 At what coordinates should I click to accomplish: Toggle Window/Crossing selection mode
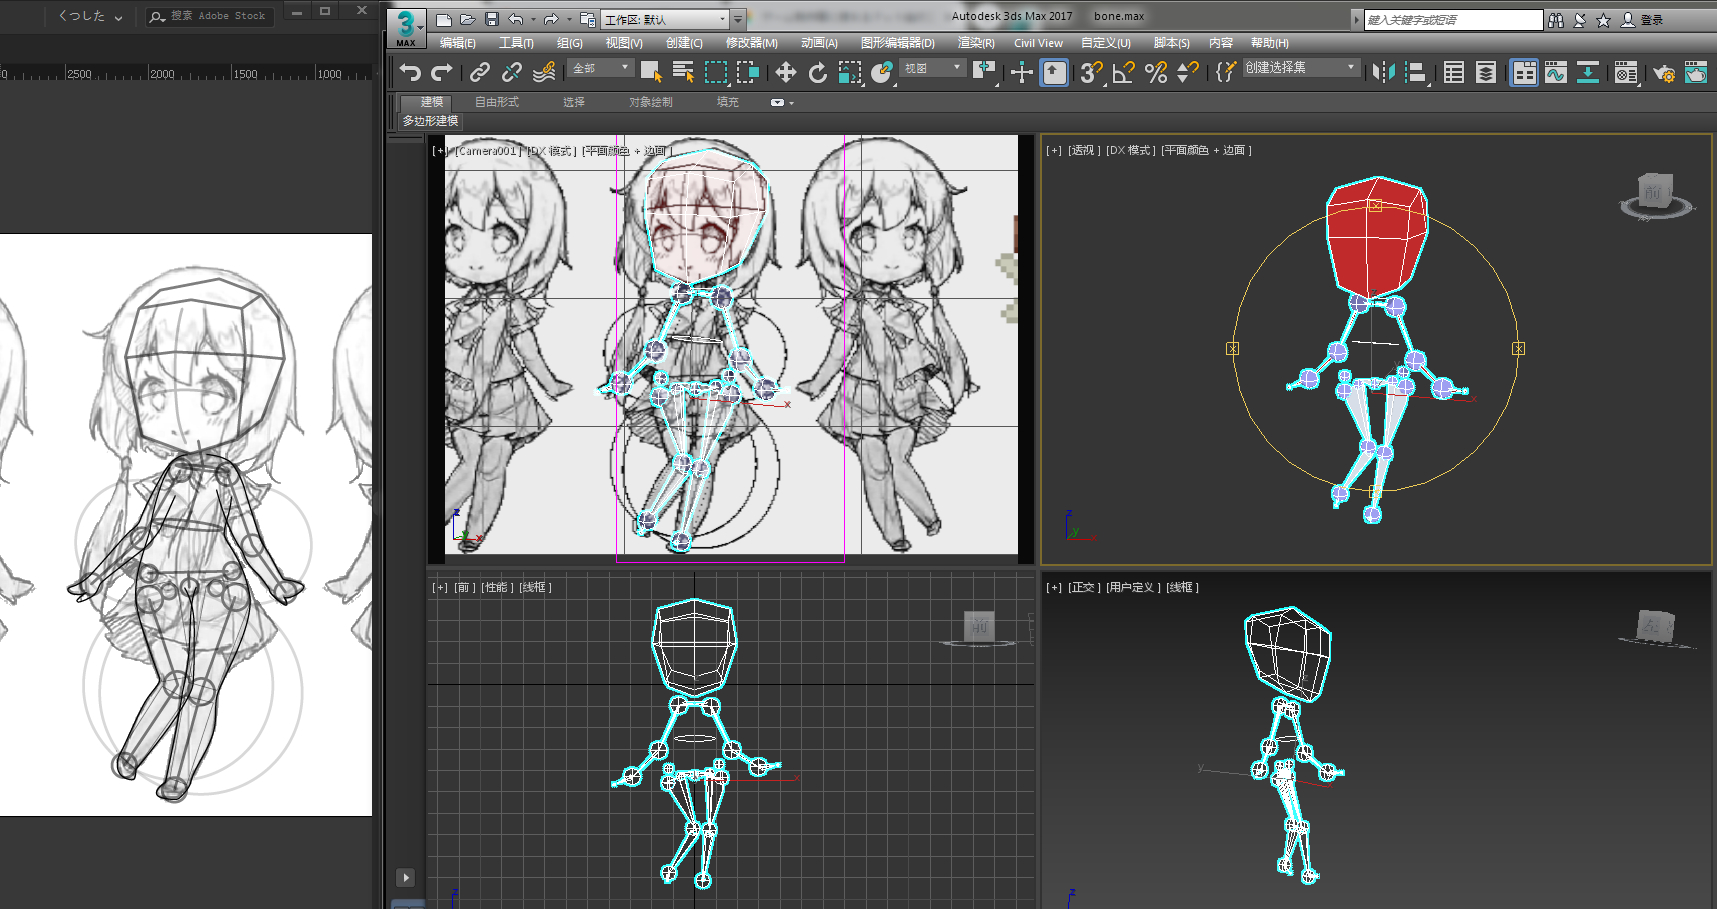click(x=748, y=72)
